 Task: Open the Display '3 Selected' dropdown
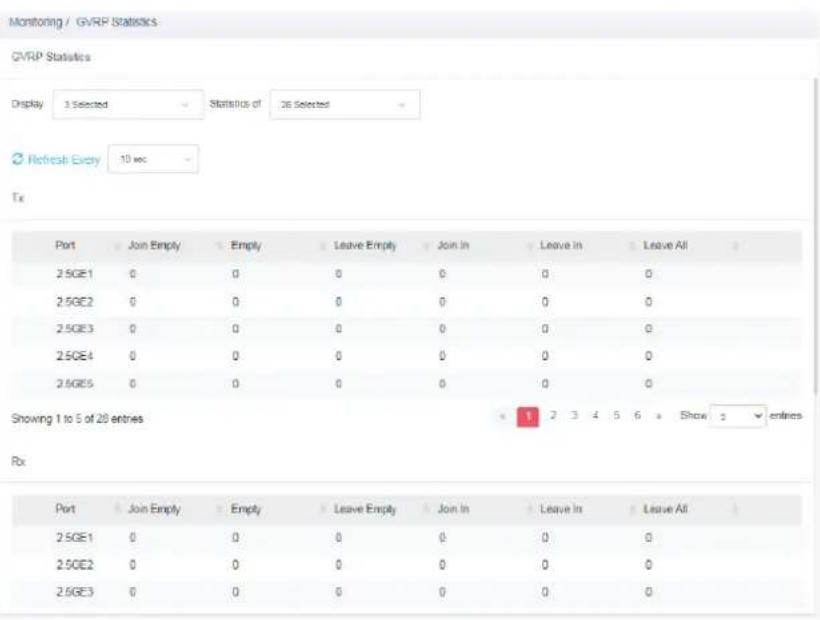pos(128,105)
